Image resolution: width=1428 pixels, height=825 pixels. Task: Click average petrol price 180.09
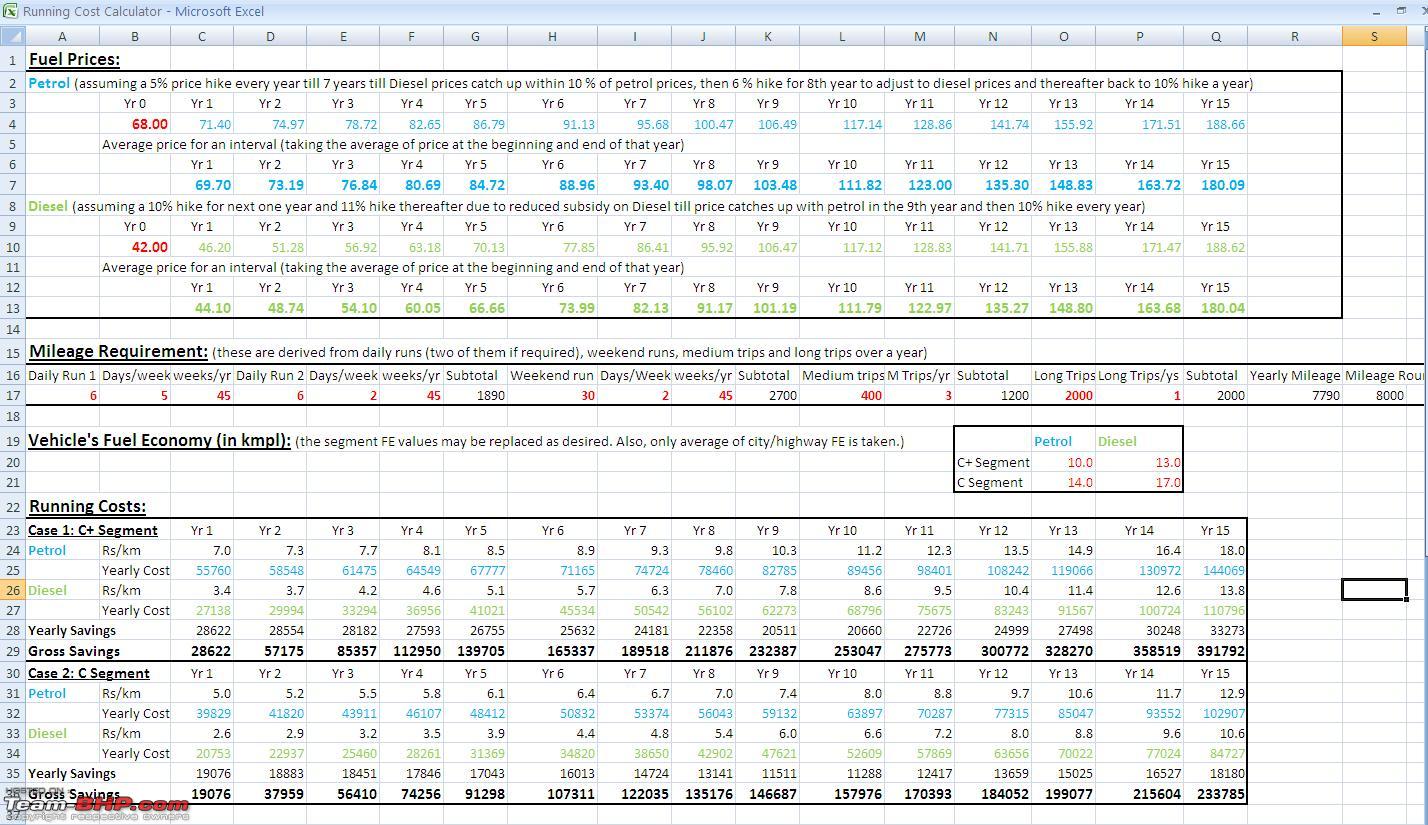coord(1223,185)
